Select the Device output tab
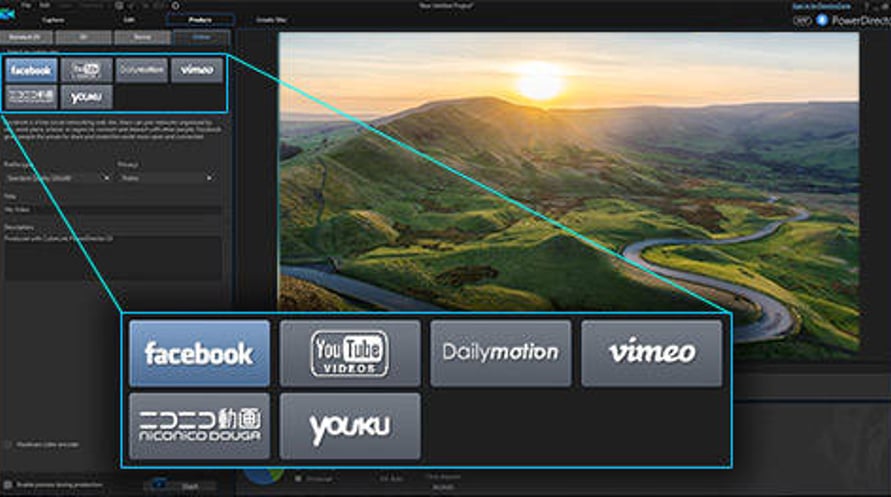891x497 pixels. pos(142,37)
